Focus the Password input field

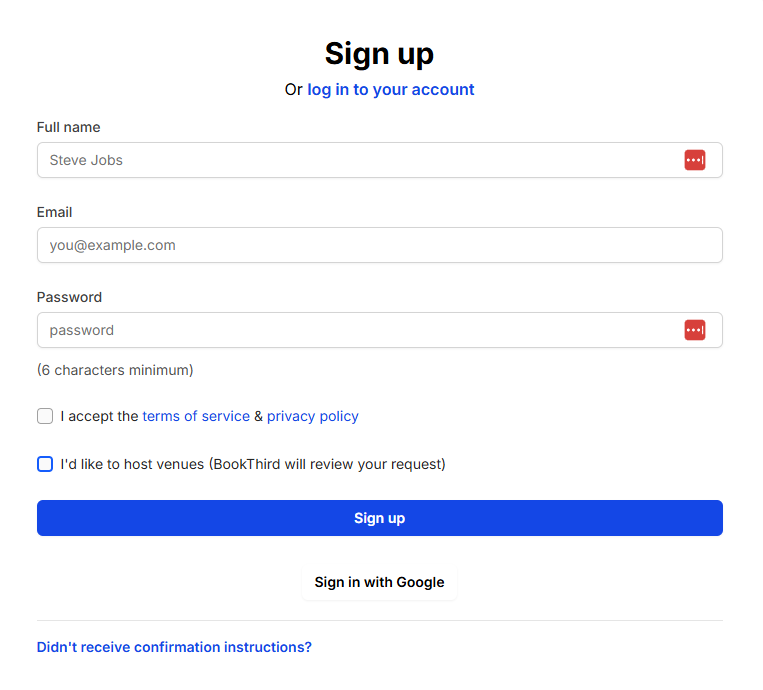pyautogui.click(x=380, y=330)
